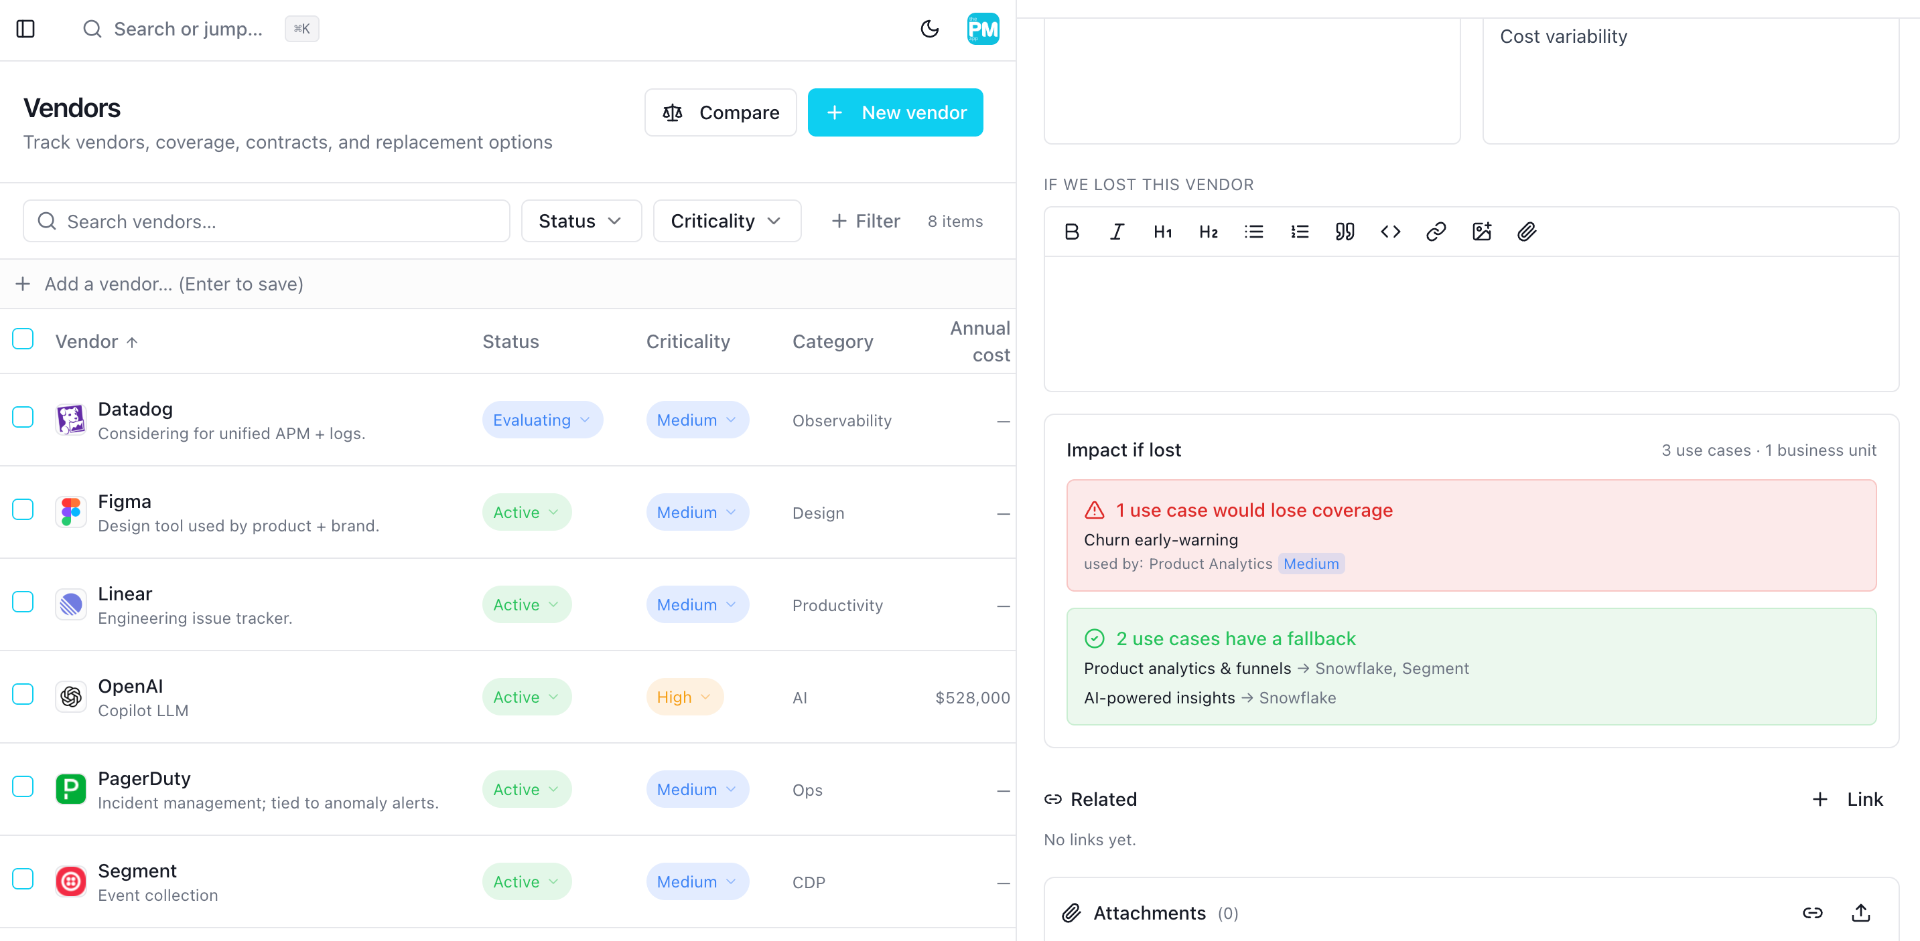Add a related Link
Viewport: 1920px width, 941px height.
click(x=1848, y=799)
